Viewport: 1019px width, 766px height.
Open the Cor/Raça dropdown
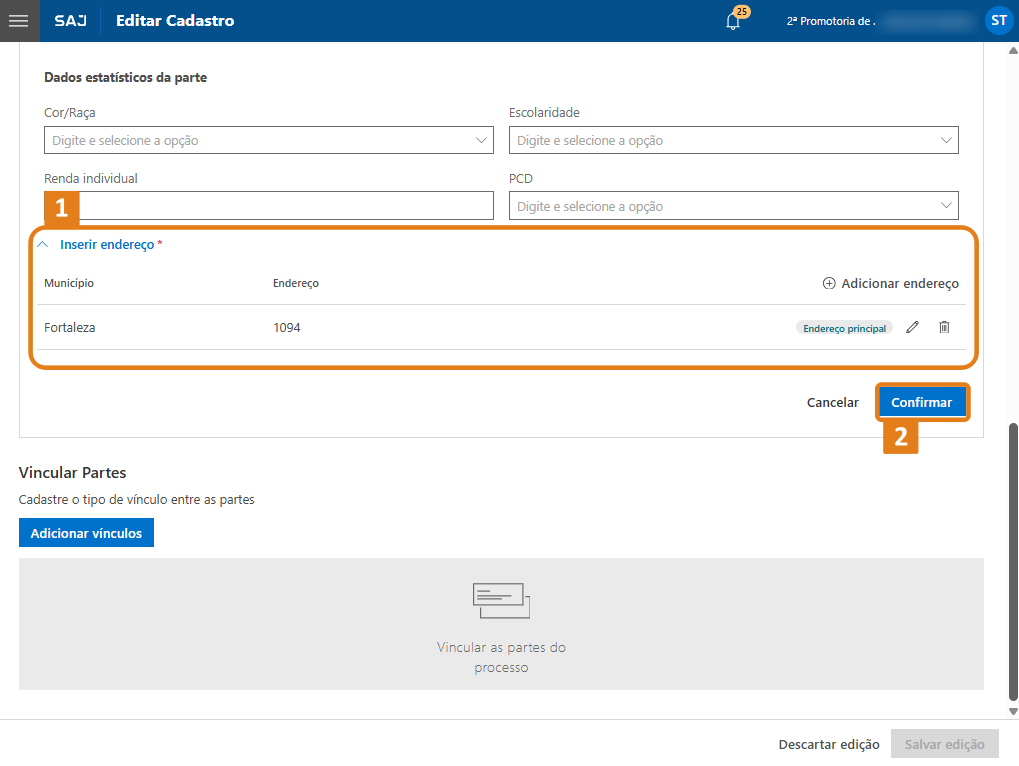tap(268, 141)
